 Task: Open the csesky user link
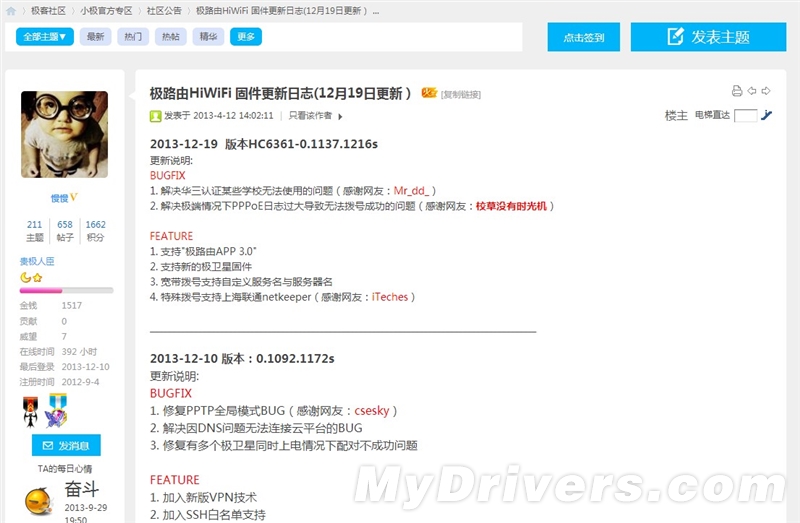(372, 411)
